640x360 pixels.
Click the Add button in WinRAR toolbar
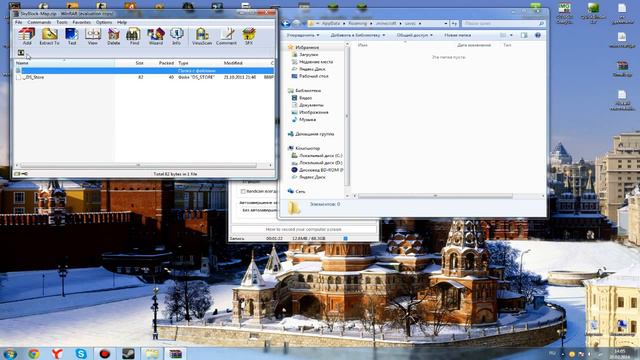coord(27,36)
